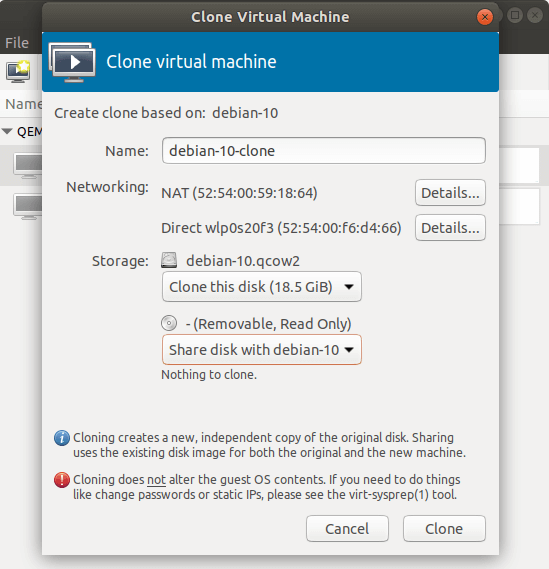Click the 'Create clone based on: debian-10' text
Image resolution: width=549 pixels, height=569 pixels.
(x=166, y=113)
